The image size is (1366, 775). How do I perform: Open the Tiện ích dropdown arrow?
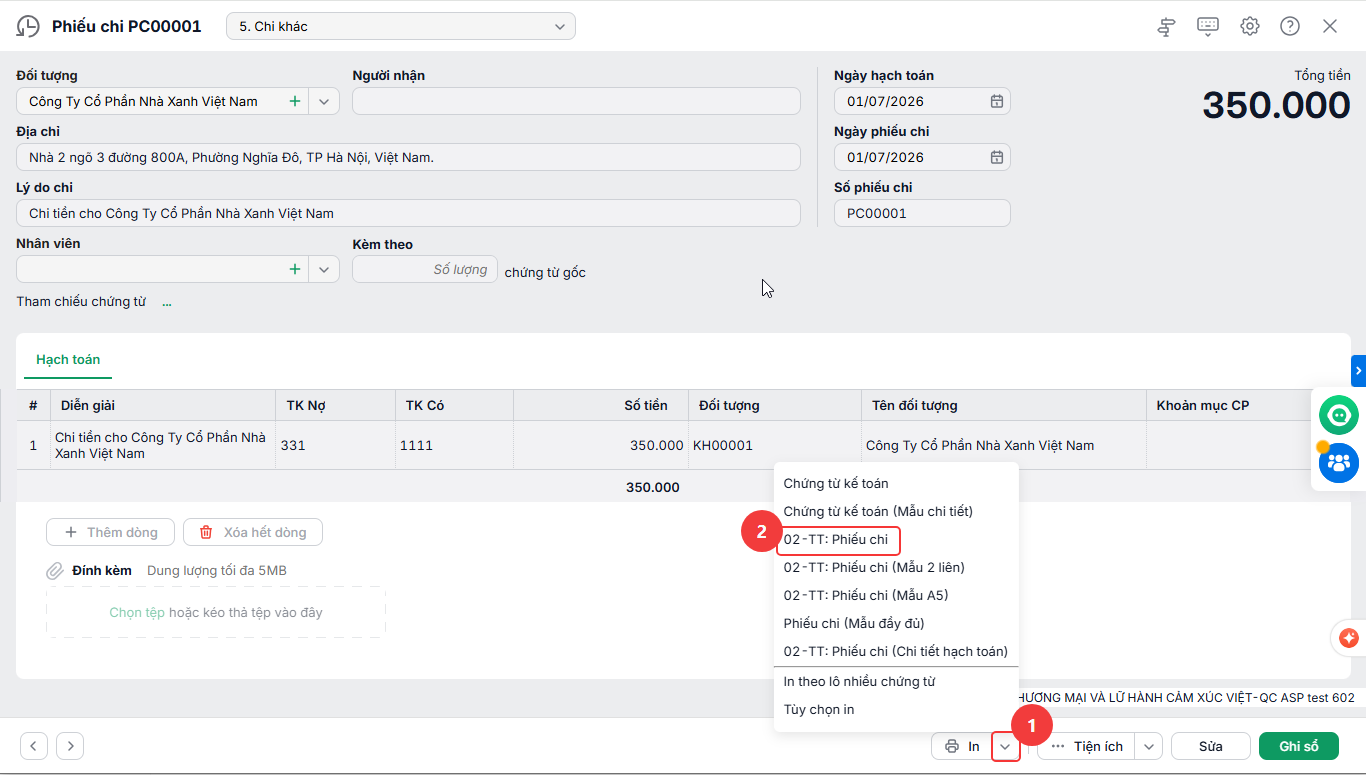(1149, 747)
